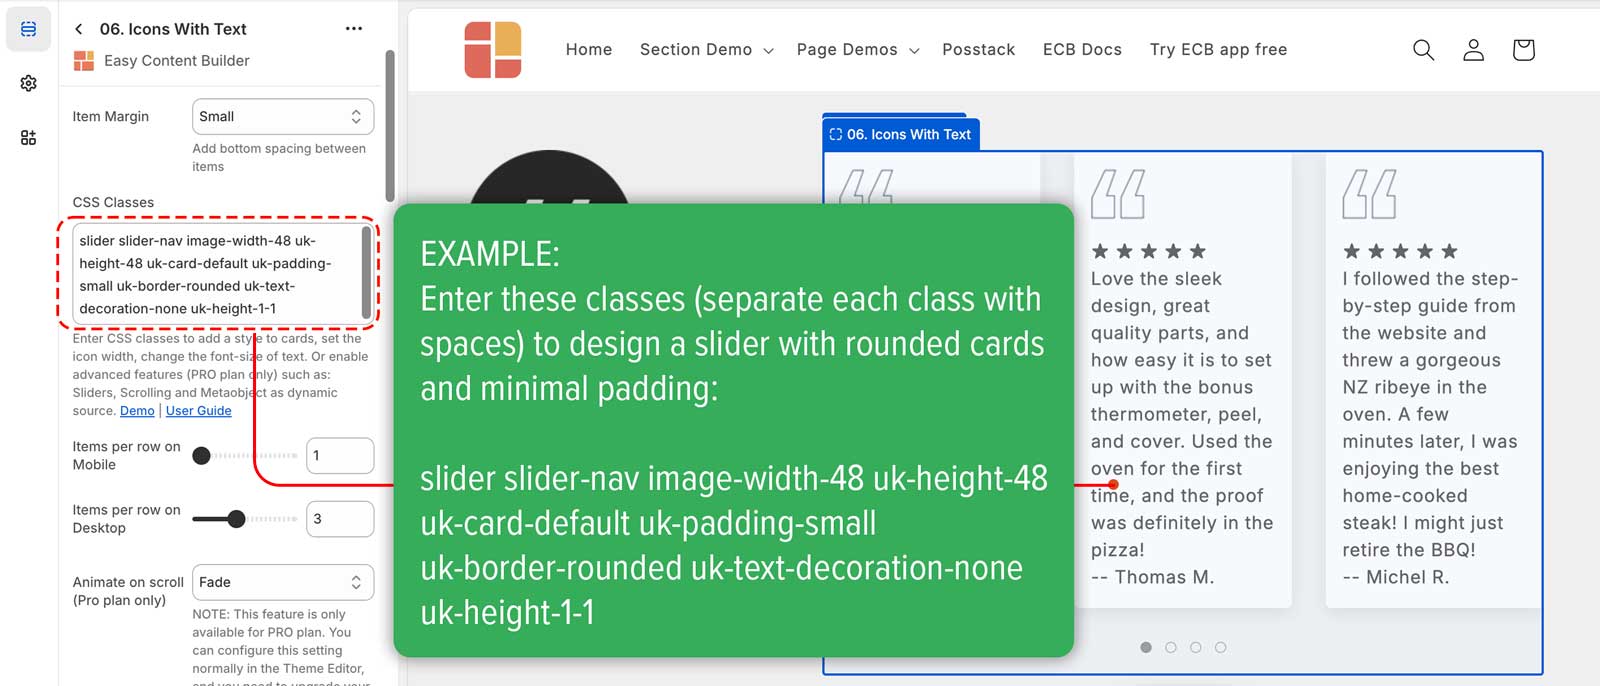Open the three-dot more actions menu
This screenshot has height=686, width=1600.
[x=354, y=29]
